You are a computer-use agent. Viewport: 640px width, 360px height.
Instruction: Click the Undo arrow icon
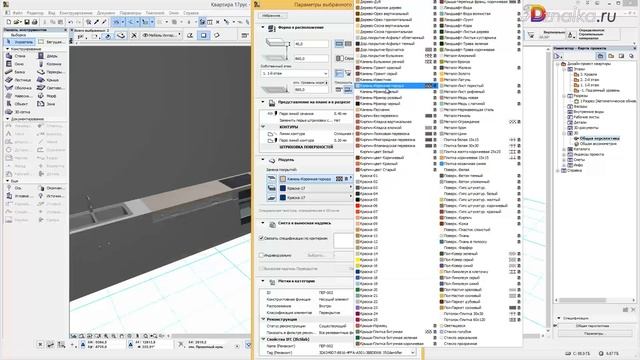pyautogui.click(x=70, y=22)
